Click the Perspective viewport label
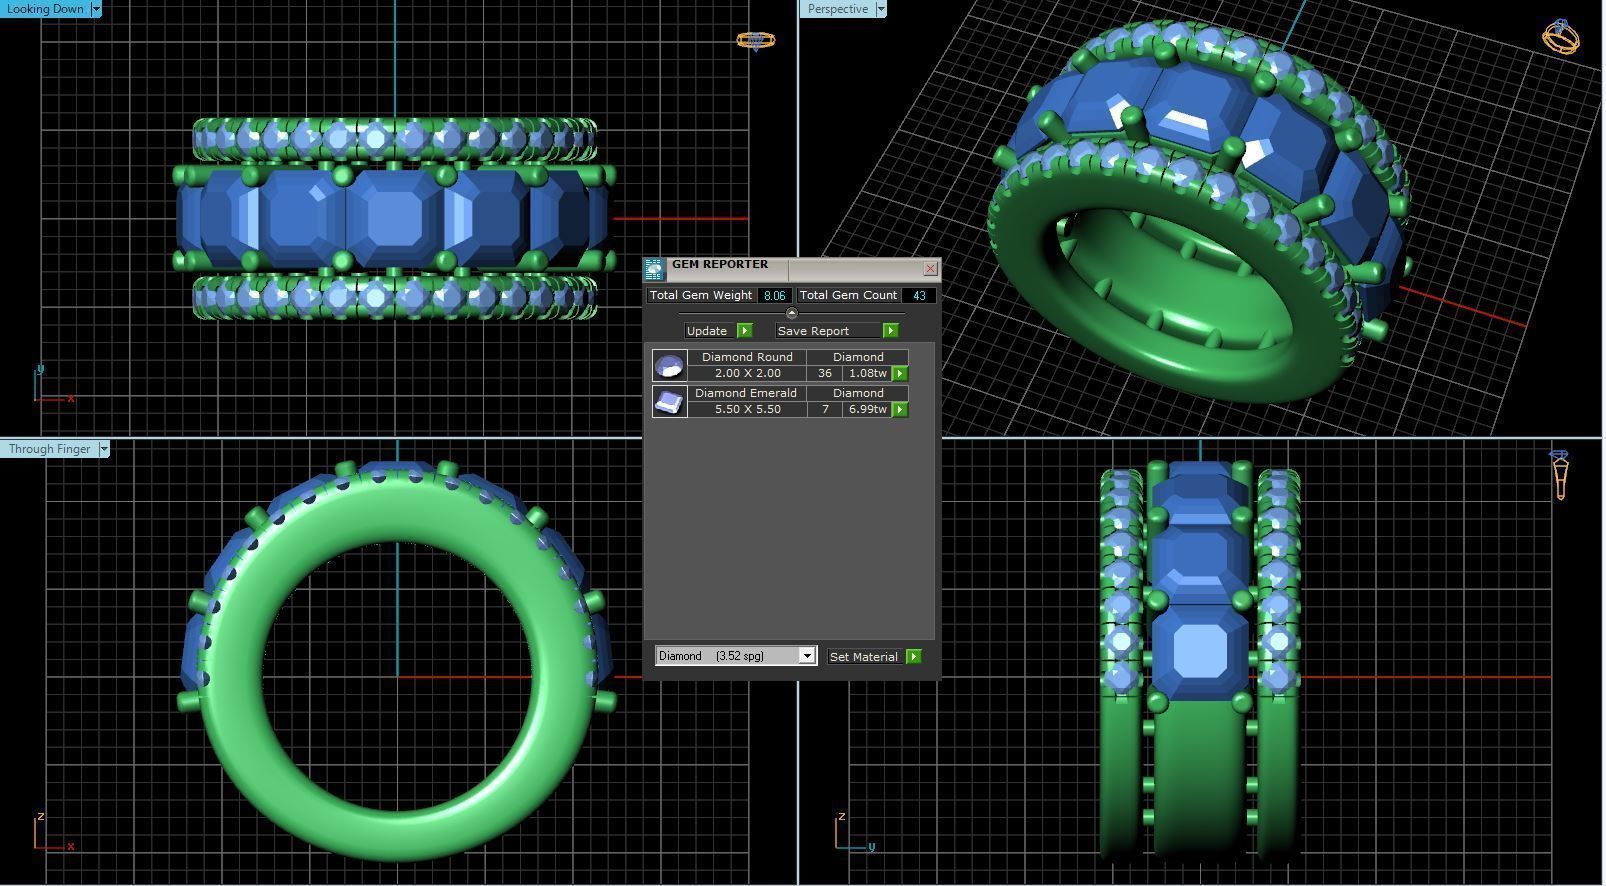The height and width of the screenshot is (886, 1606). 837,9
